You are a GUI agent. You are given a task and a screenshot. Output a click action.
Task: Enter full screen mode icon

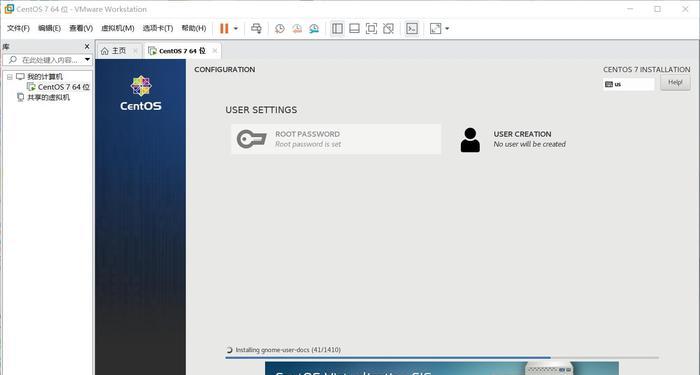pos(371,29)
